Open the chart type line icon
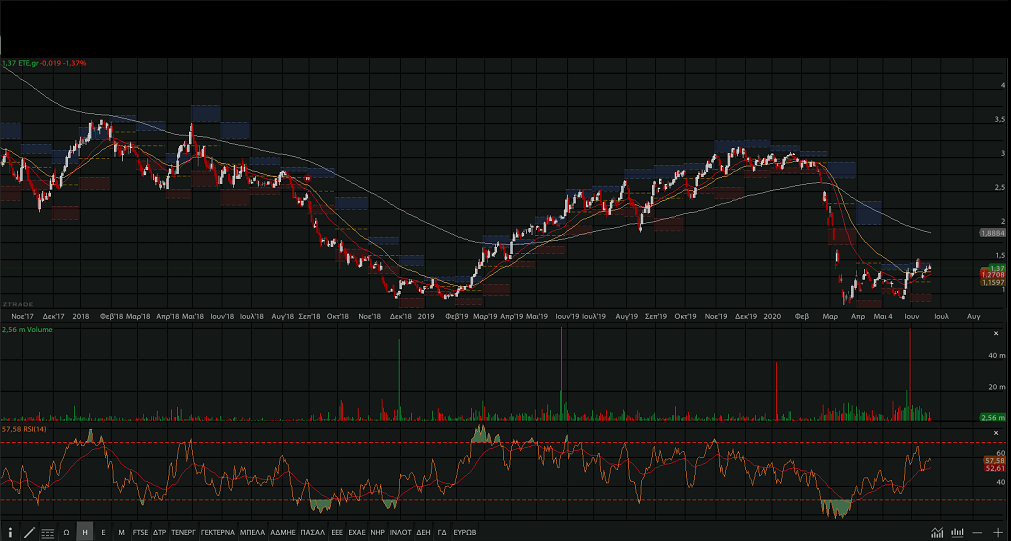The height and width of the screenshot is (541, 1011). coord(937,533)
